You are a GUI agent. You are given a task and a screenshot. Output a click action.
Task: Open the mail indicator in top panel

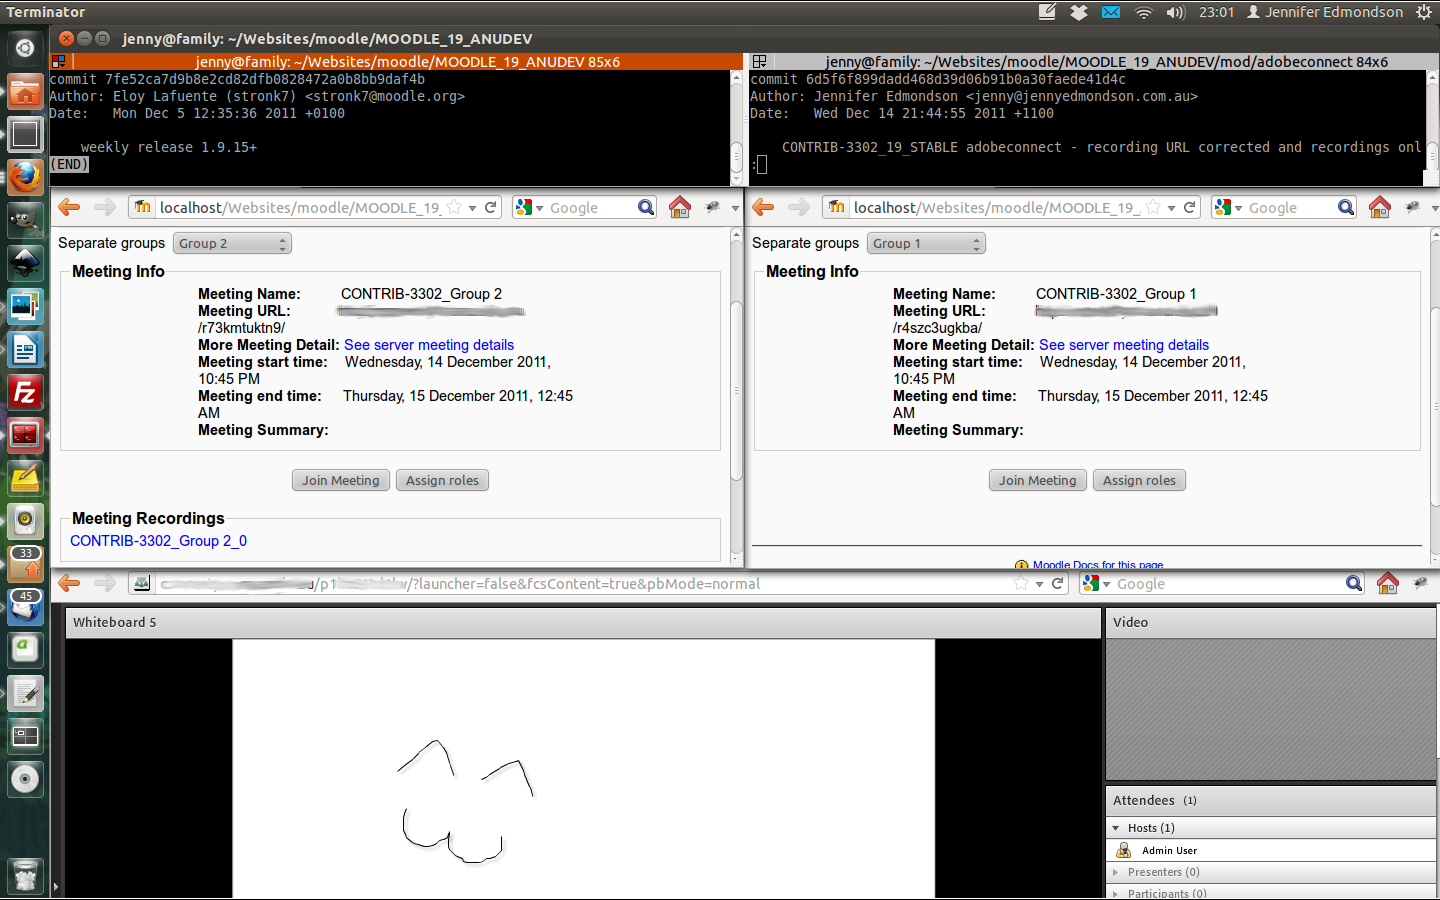coord(1111,12)
